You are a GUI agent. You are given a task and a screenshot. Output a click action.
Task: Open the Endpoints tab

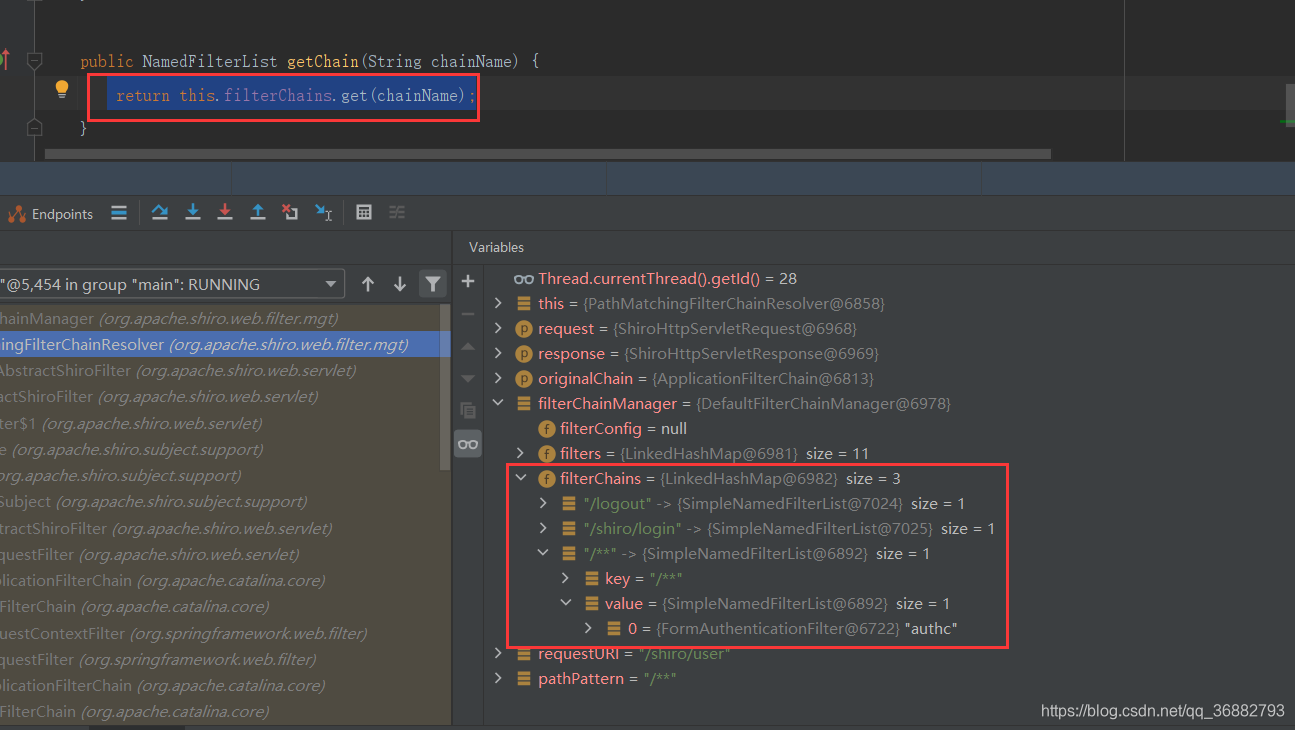coord(50,214)
